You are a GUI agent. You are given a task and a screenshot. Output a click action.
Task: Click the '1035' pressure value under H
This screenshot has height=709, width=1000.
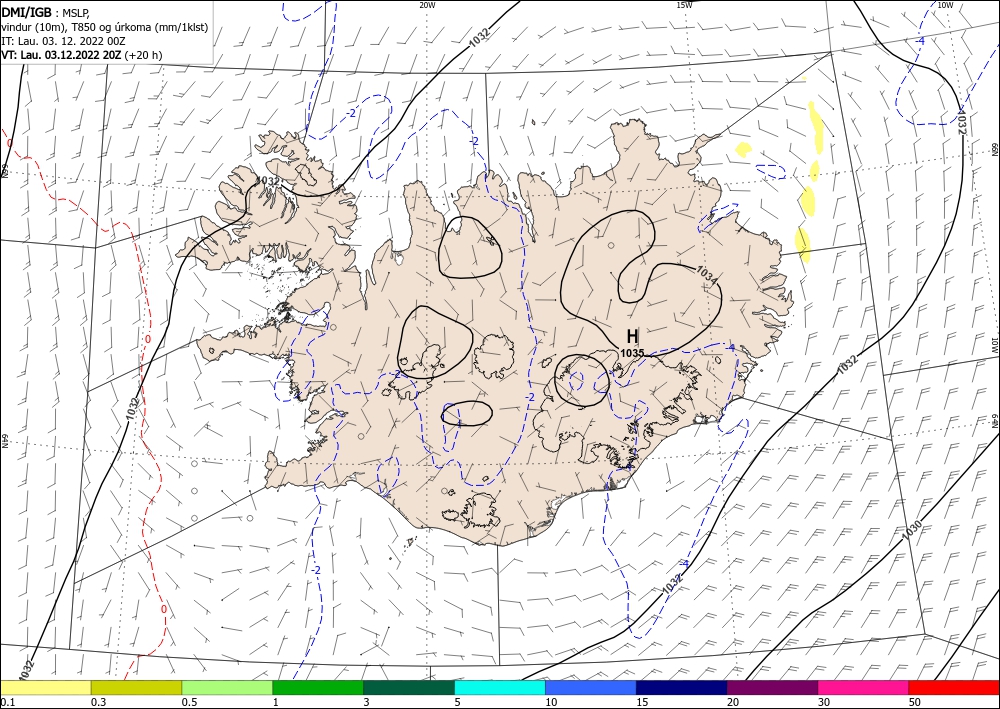[632, 353]
